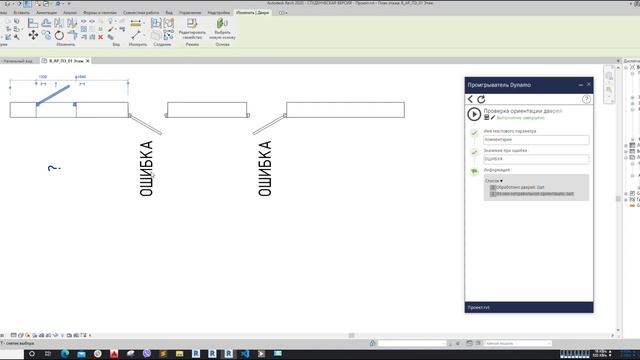Go back in Dynamo Player
The image size is (640, 360).
[x=470, y=99]
